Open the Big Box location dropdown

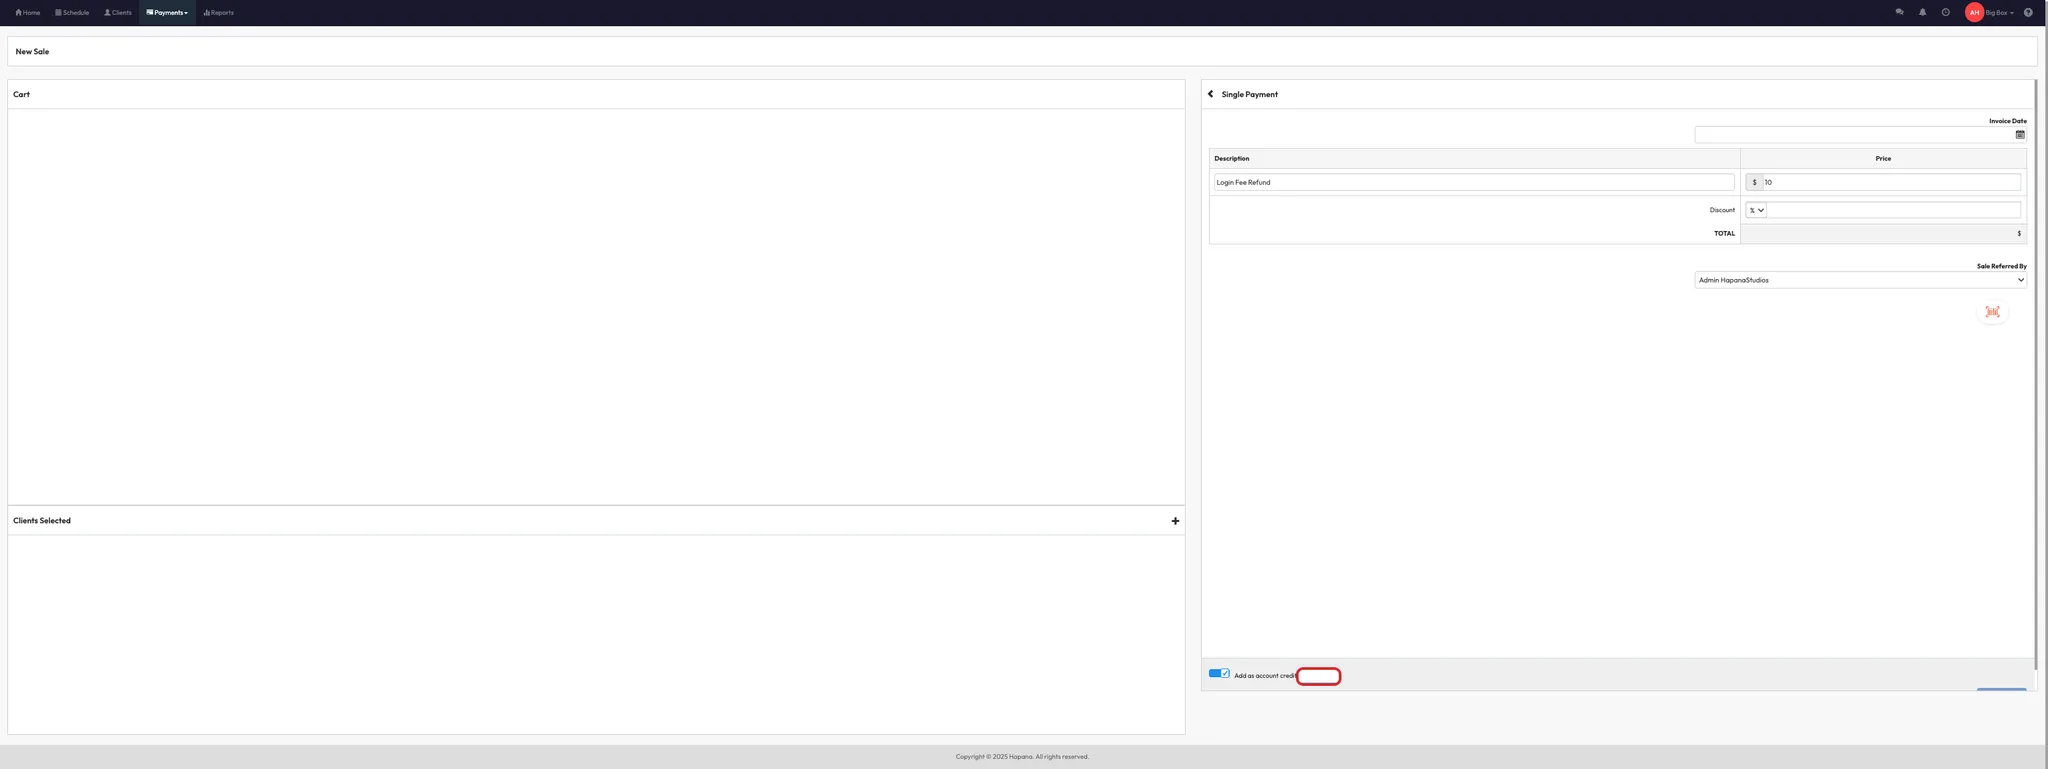pos(1999,13)
